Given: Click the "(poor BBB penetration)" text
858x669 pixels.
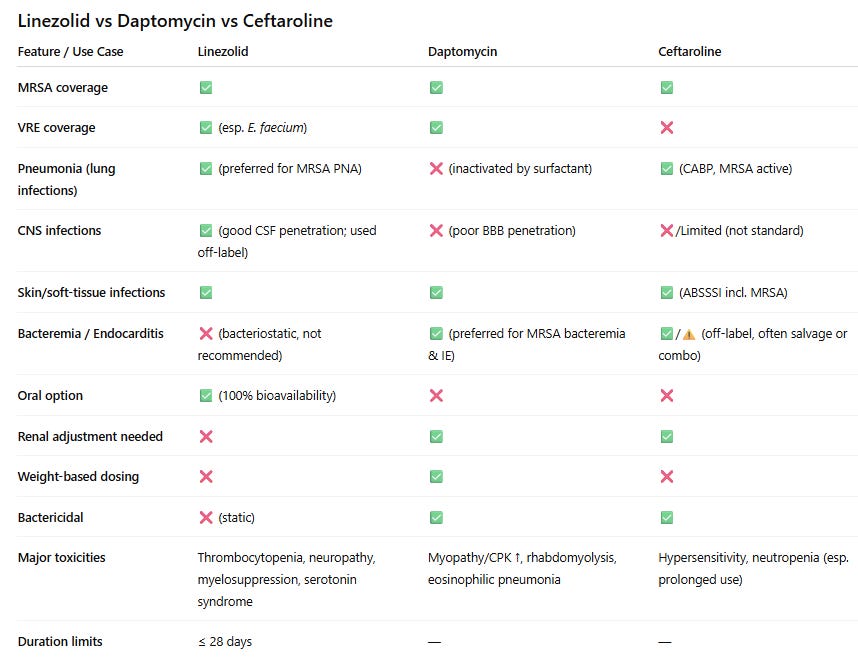Looking at the screenshot, I should click(x=512, y=230).
